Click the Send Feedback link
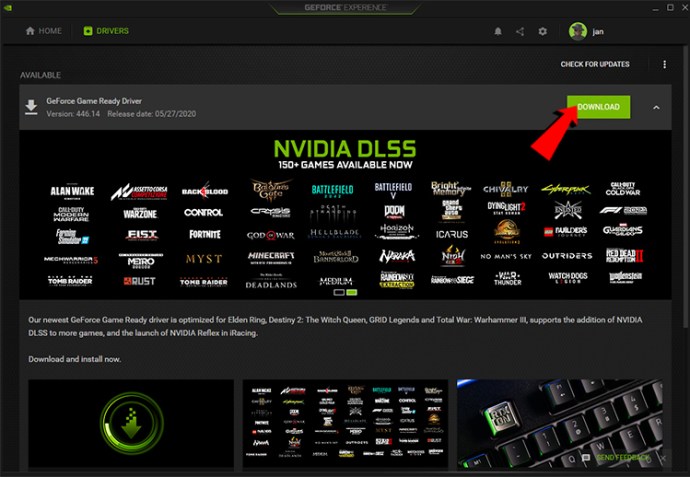 622,458
